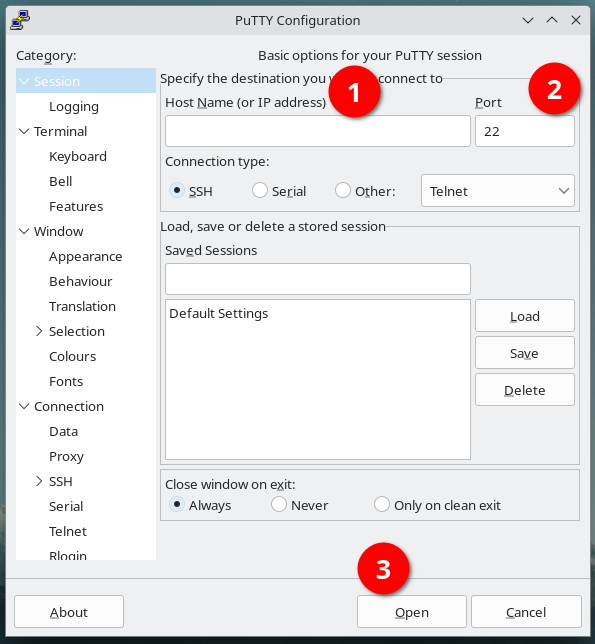The image size is (595, 644).
Task: Collapse the Window tree category
Action: click(25, 231)
